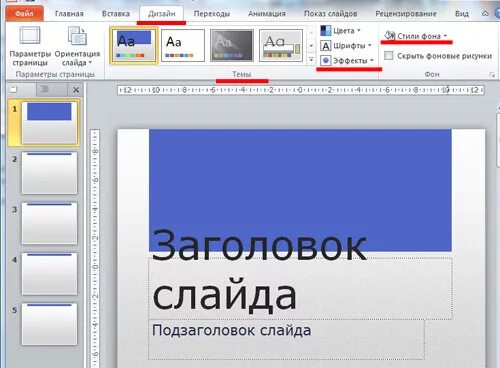500x368 pixels.
Task: Move themes gallery down one row
Action: (x=311, y=46)
